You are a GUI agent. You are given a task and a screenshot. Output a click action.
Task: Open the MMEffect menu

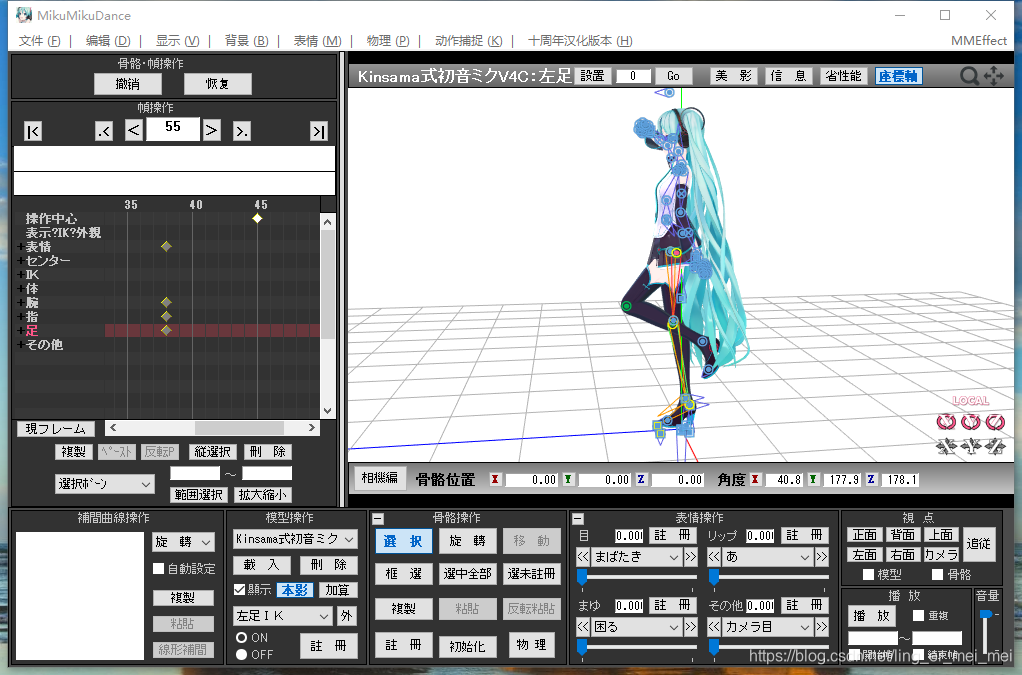(x=978, y=41)
